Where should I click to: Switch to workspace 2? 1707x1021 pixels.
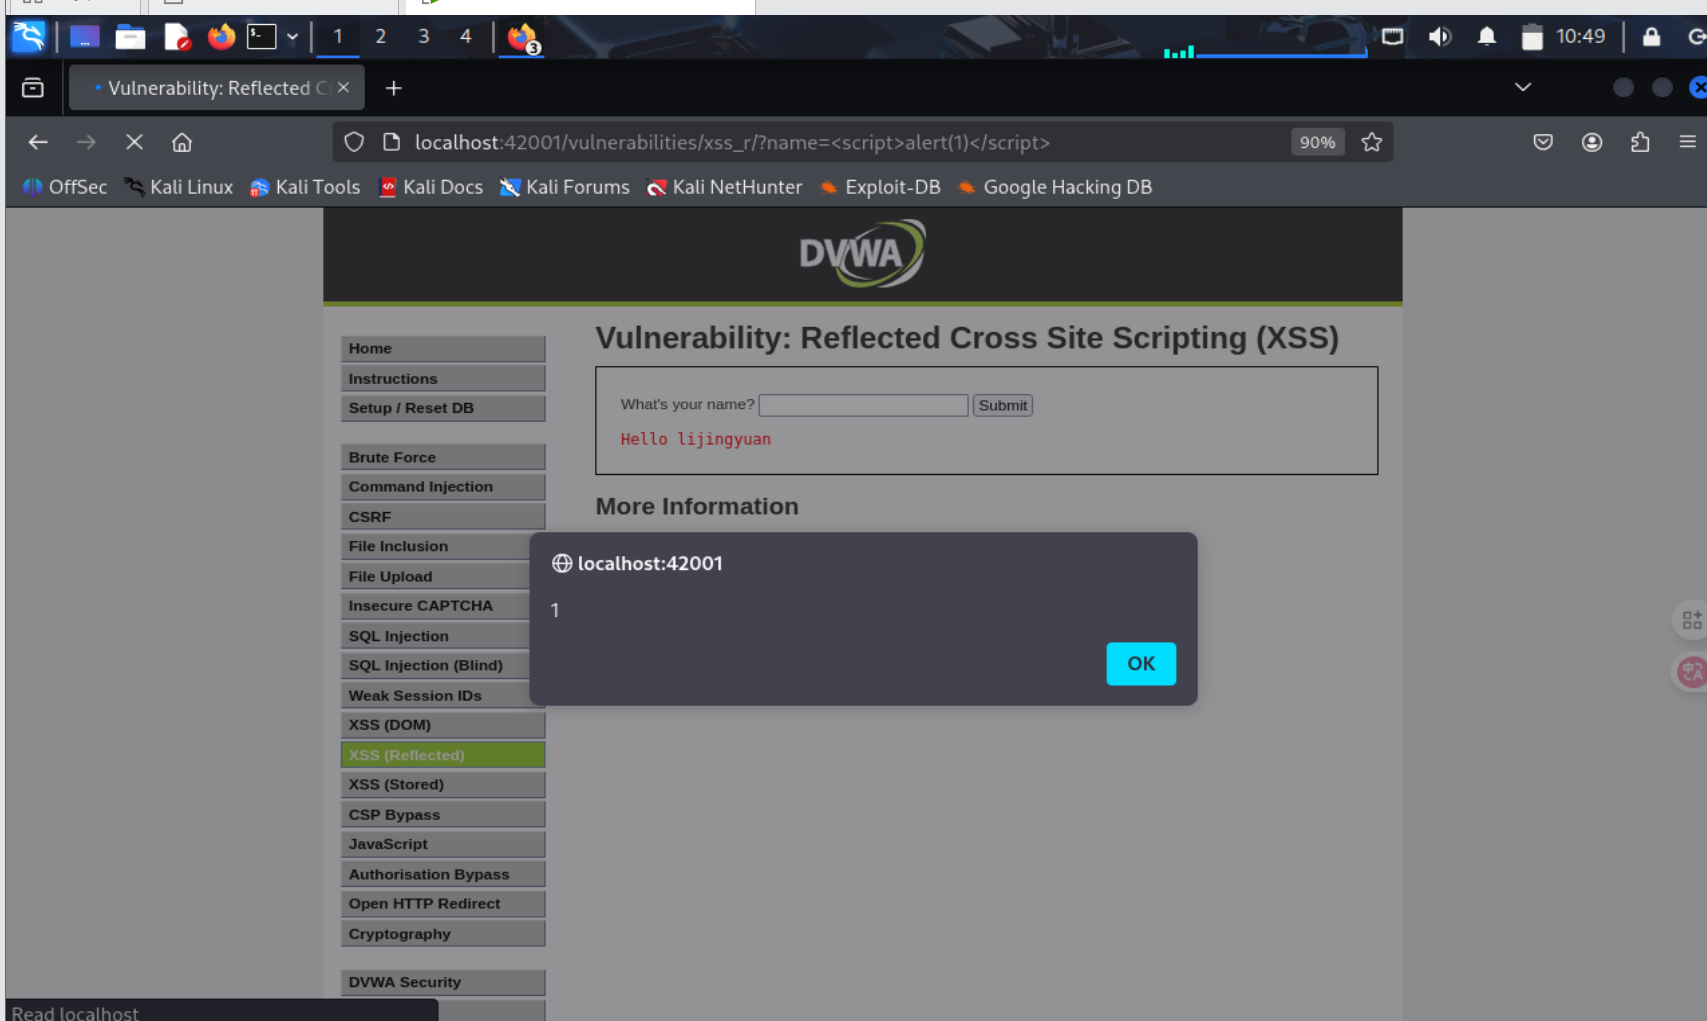coord(380,37)
